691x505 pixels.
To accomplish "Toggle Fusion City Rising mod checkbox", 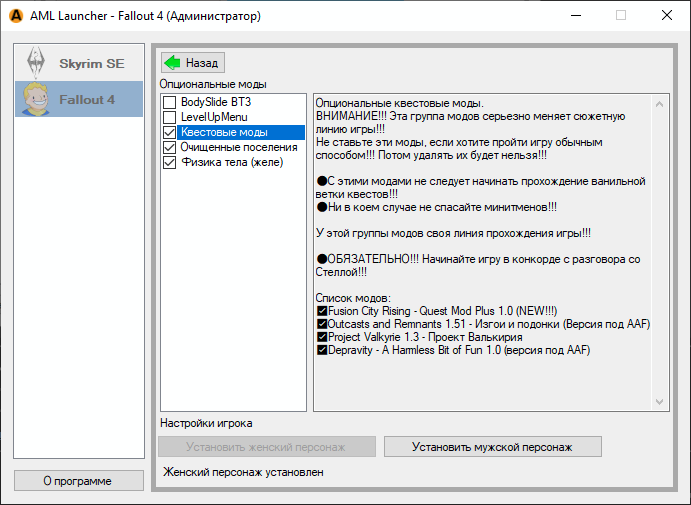I will 321,312.
